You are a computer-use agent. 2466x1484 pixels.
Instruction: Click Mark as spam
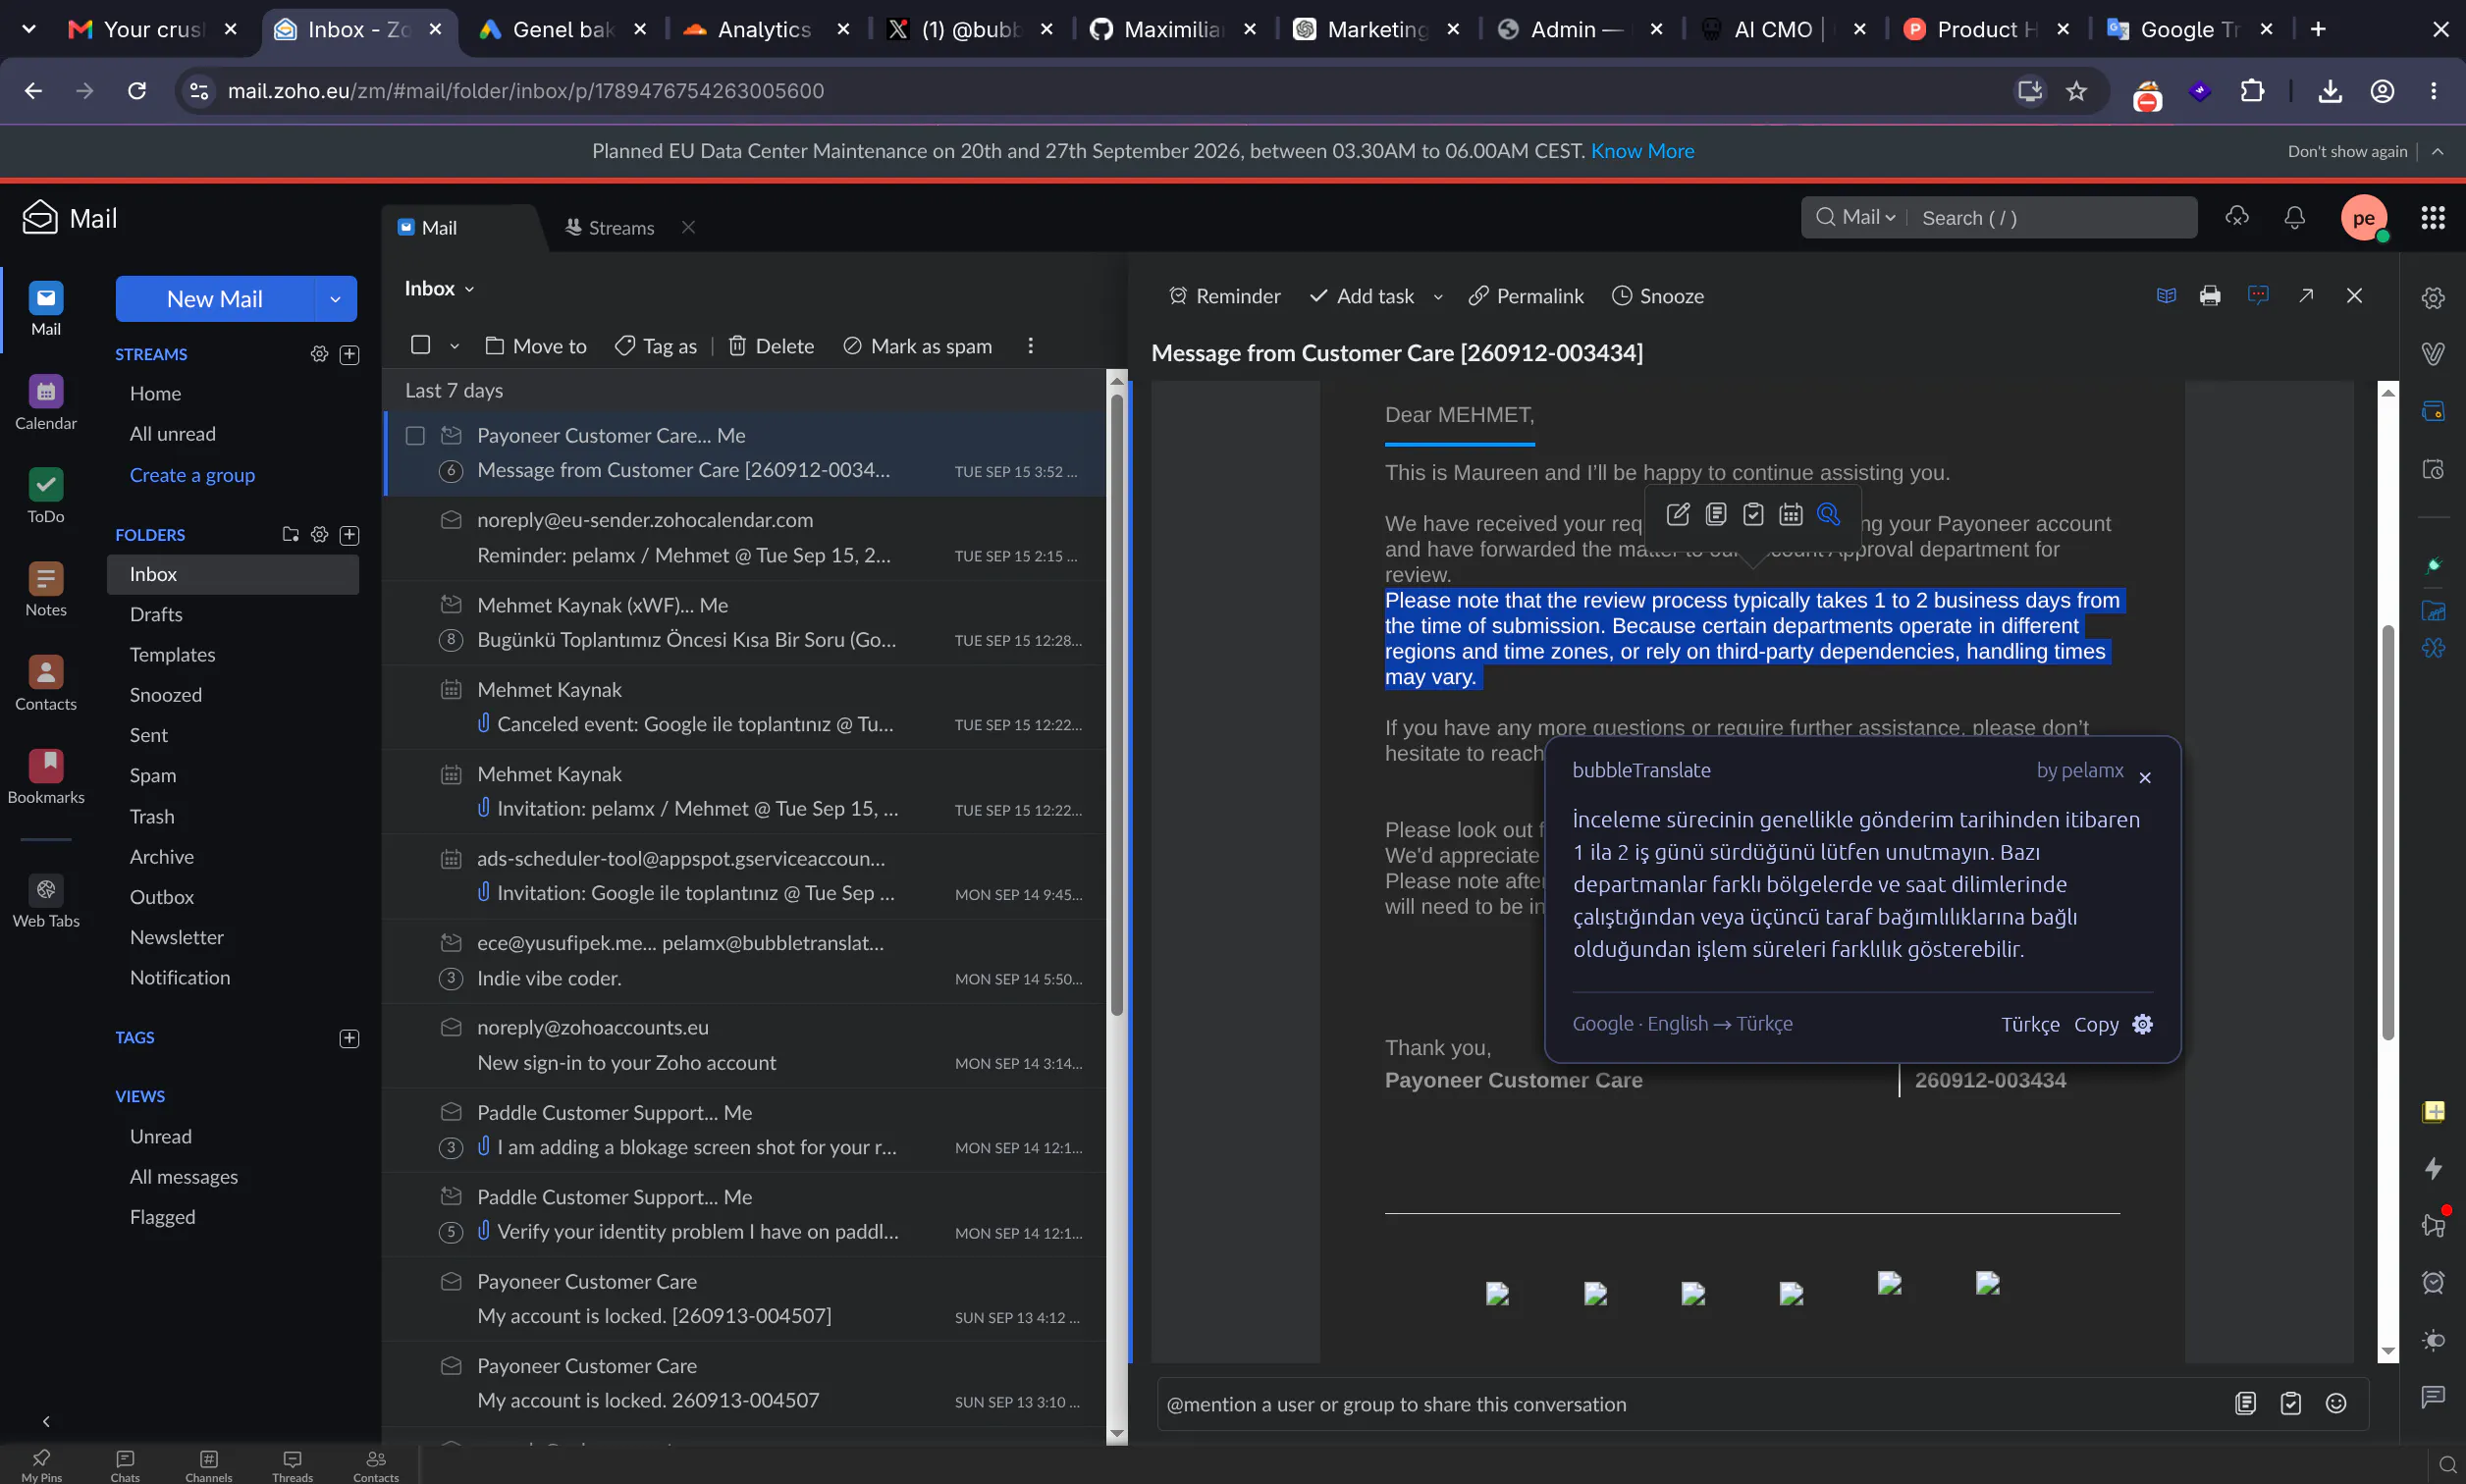coord(917,346)
